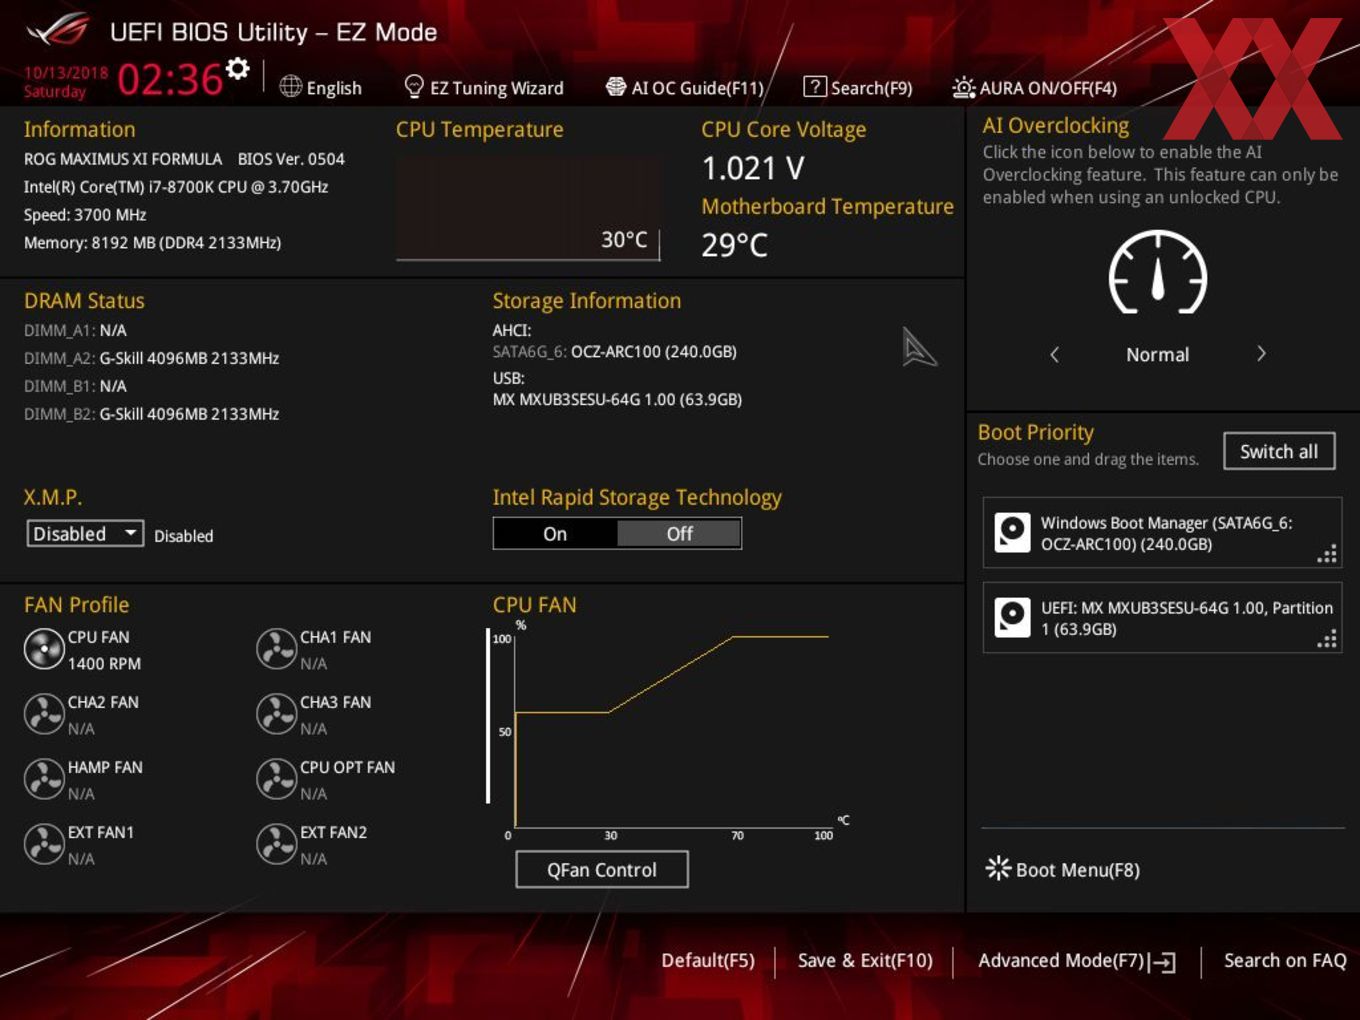Grab the drag handle on Windows Boot Manager
This screenshot has height=1020, width=1360.
pyautogui.click(x=1327, y=554)
